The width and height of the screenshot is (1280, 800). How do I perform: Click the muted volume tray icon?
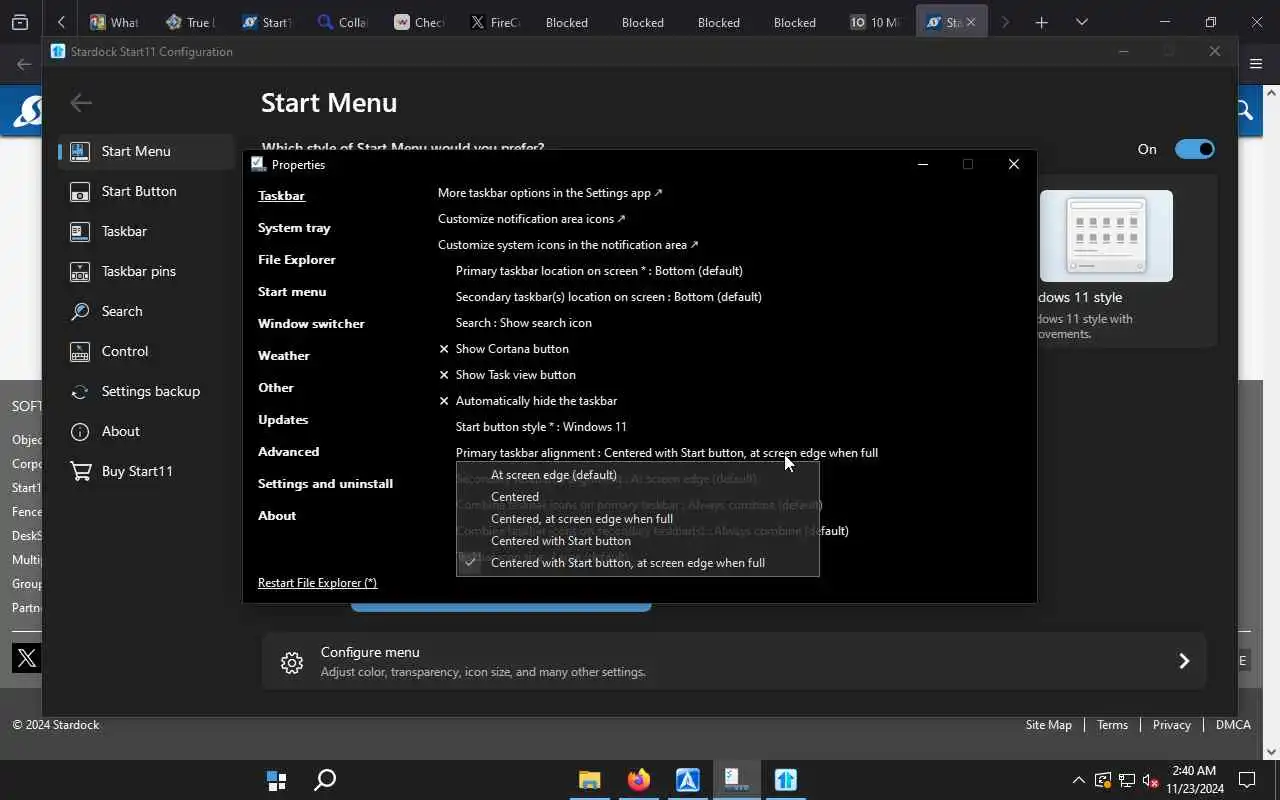pos(1151,780)
